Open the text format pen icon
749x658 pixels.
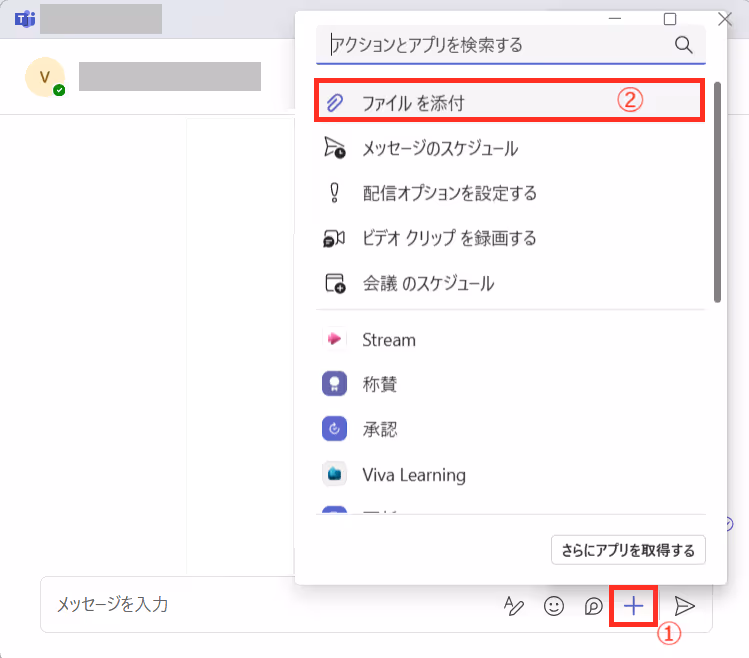click(514, 606)
